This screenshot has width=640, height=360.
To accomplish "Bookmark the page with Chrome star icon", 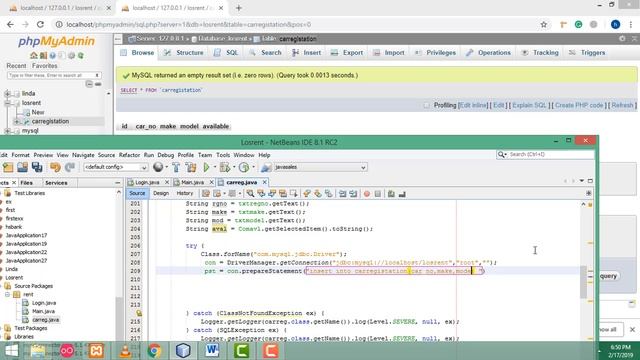I will [x=544, y=24].
